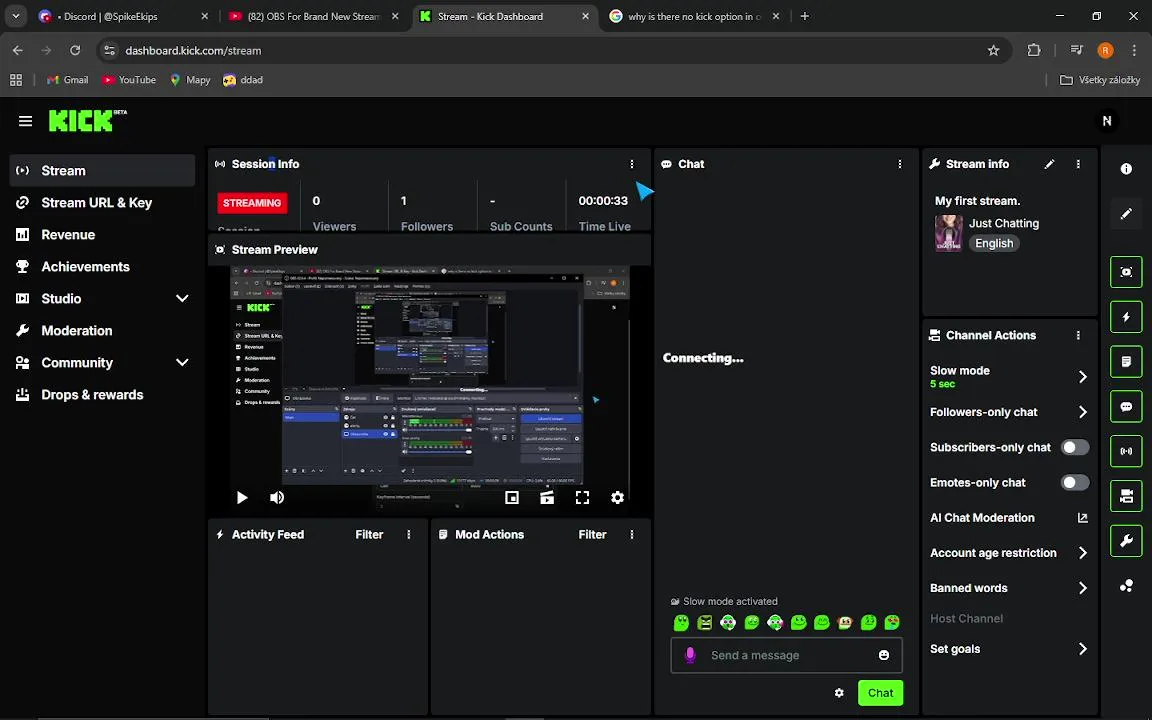This screenshot has height=720, width=1152.
Task: Toggle the wrench widget button in the right toolbar
Action: click(x=1126, y=541)
